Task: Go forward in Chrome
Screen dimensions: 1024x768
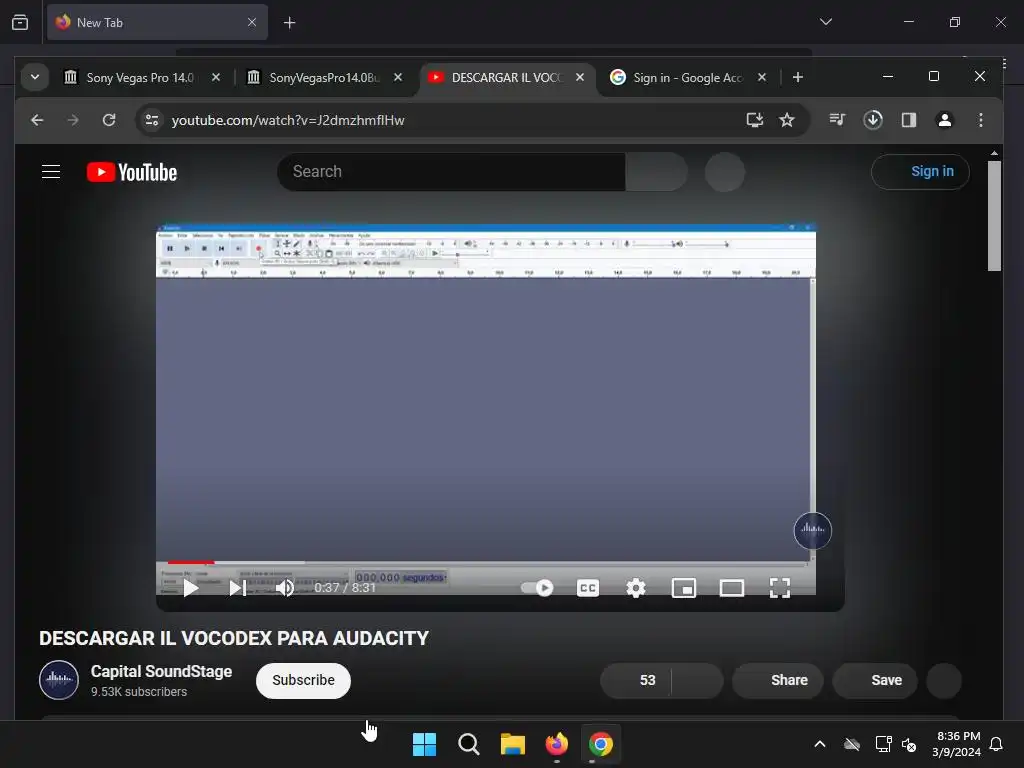Action: pyautogui.click(x=73, y=120)
